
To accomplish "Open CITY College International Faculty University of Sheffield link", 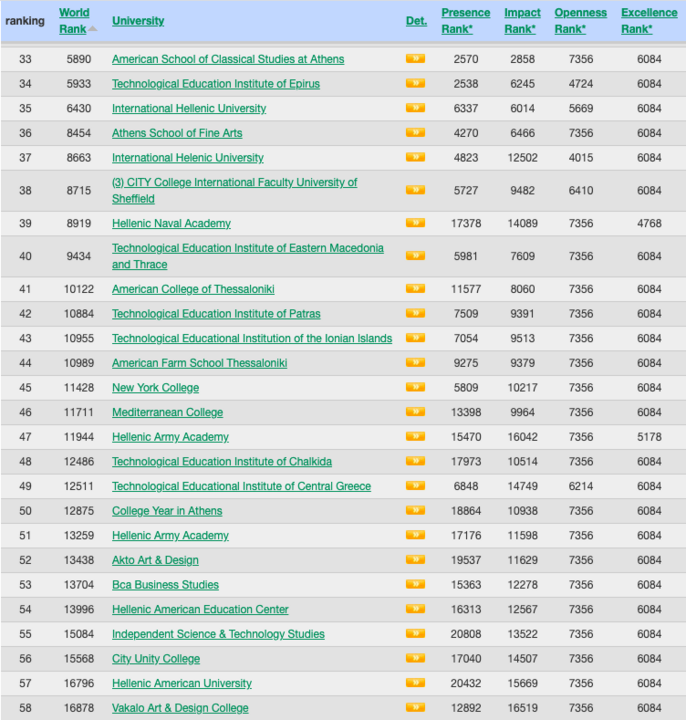I will coord(234,191).
